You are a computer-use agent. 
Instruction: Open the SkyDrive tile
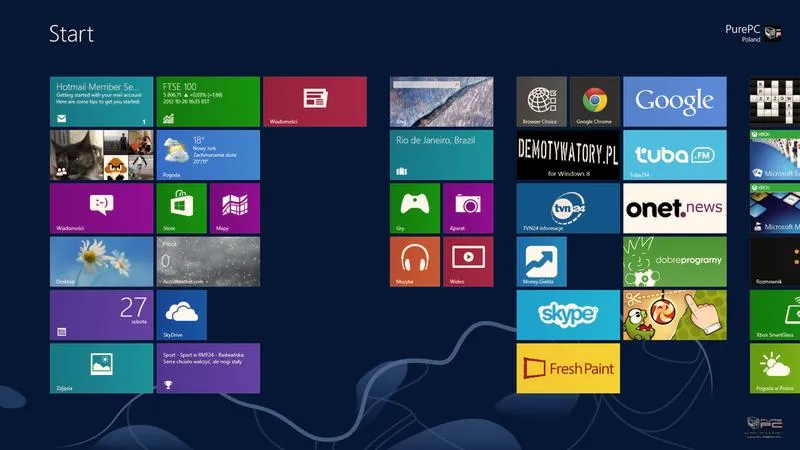click(x=182, y=315)
